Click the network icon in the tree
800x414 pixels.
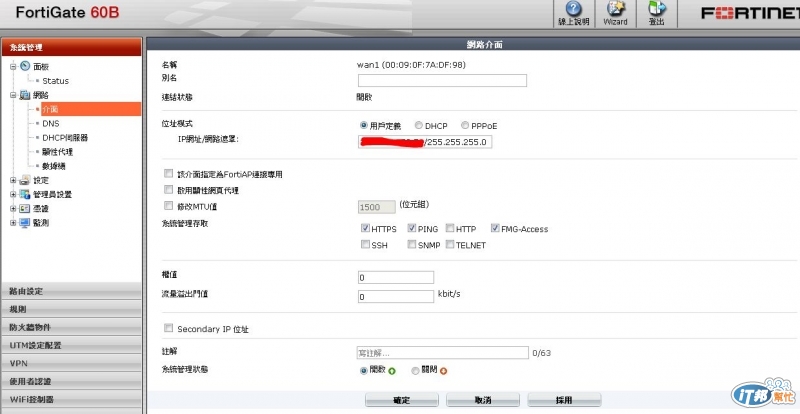(26, 95)
